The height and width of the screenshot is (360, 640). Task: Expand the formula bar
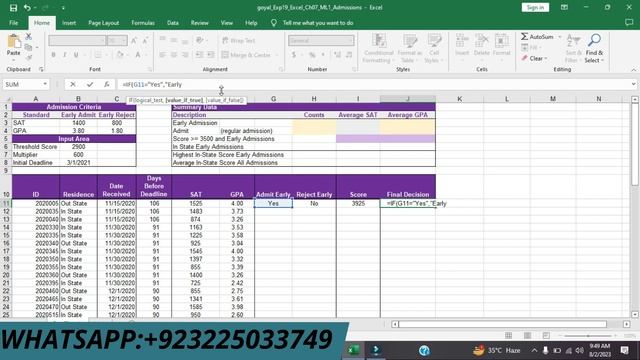pos(633,84)
